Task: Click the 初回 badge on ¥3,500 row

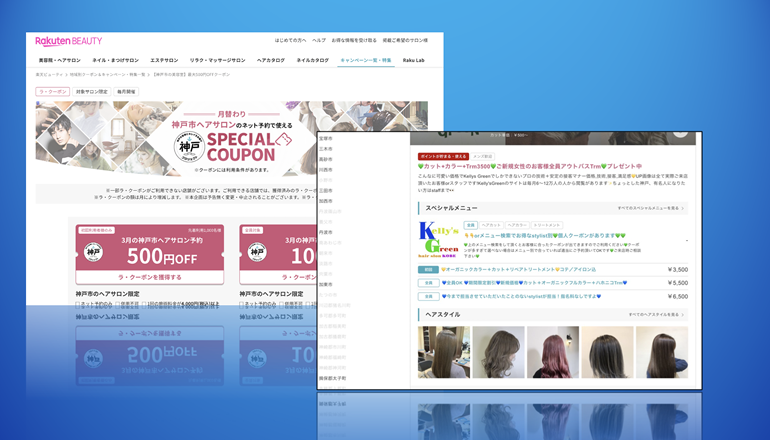Action: point(428,270)
